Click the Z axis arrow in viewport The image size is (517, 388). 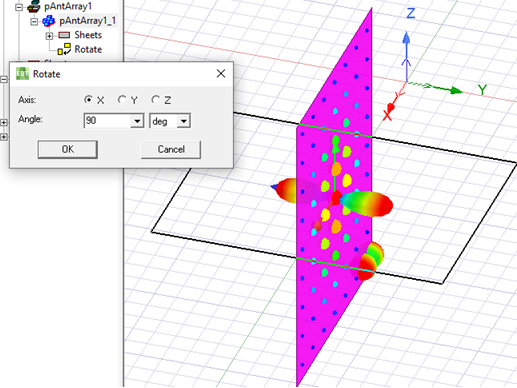(x=406, y=38)
